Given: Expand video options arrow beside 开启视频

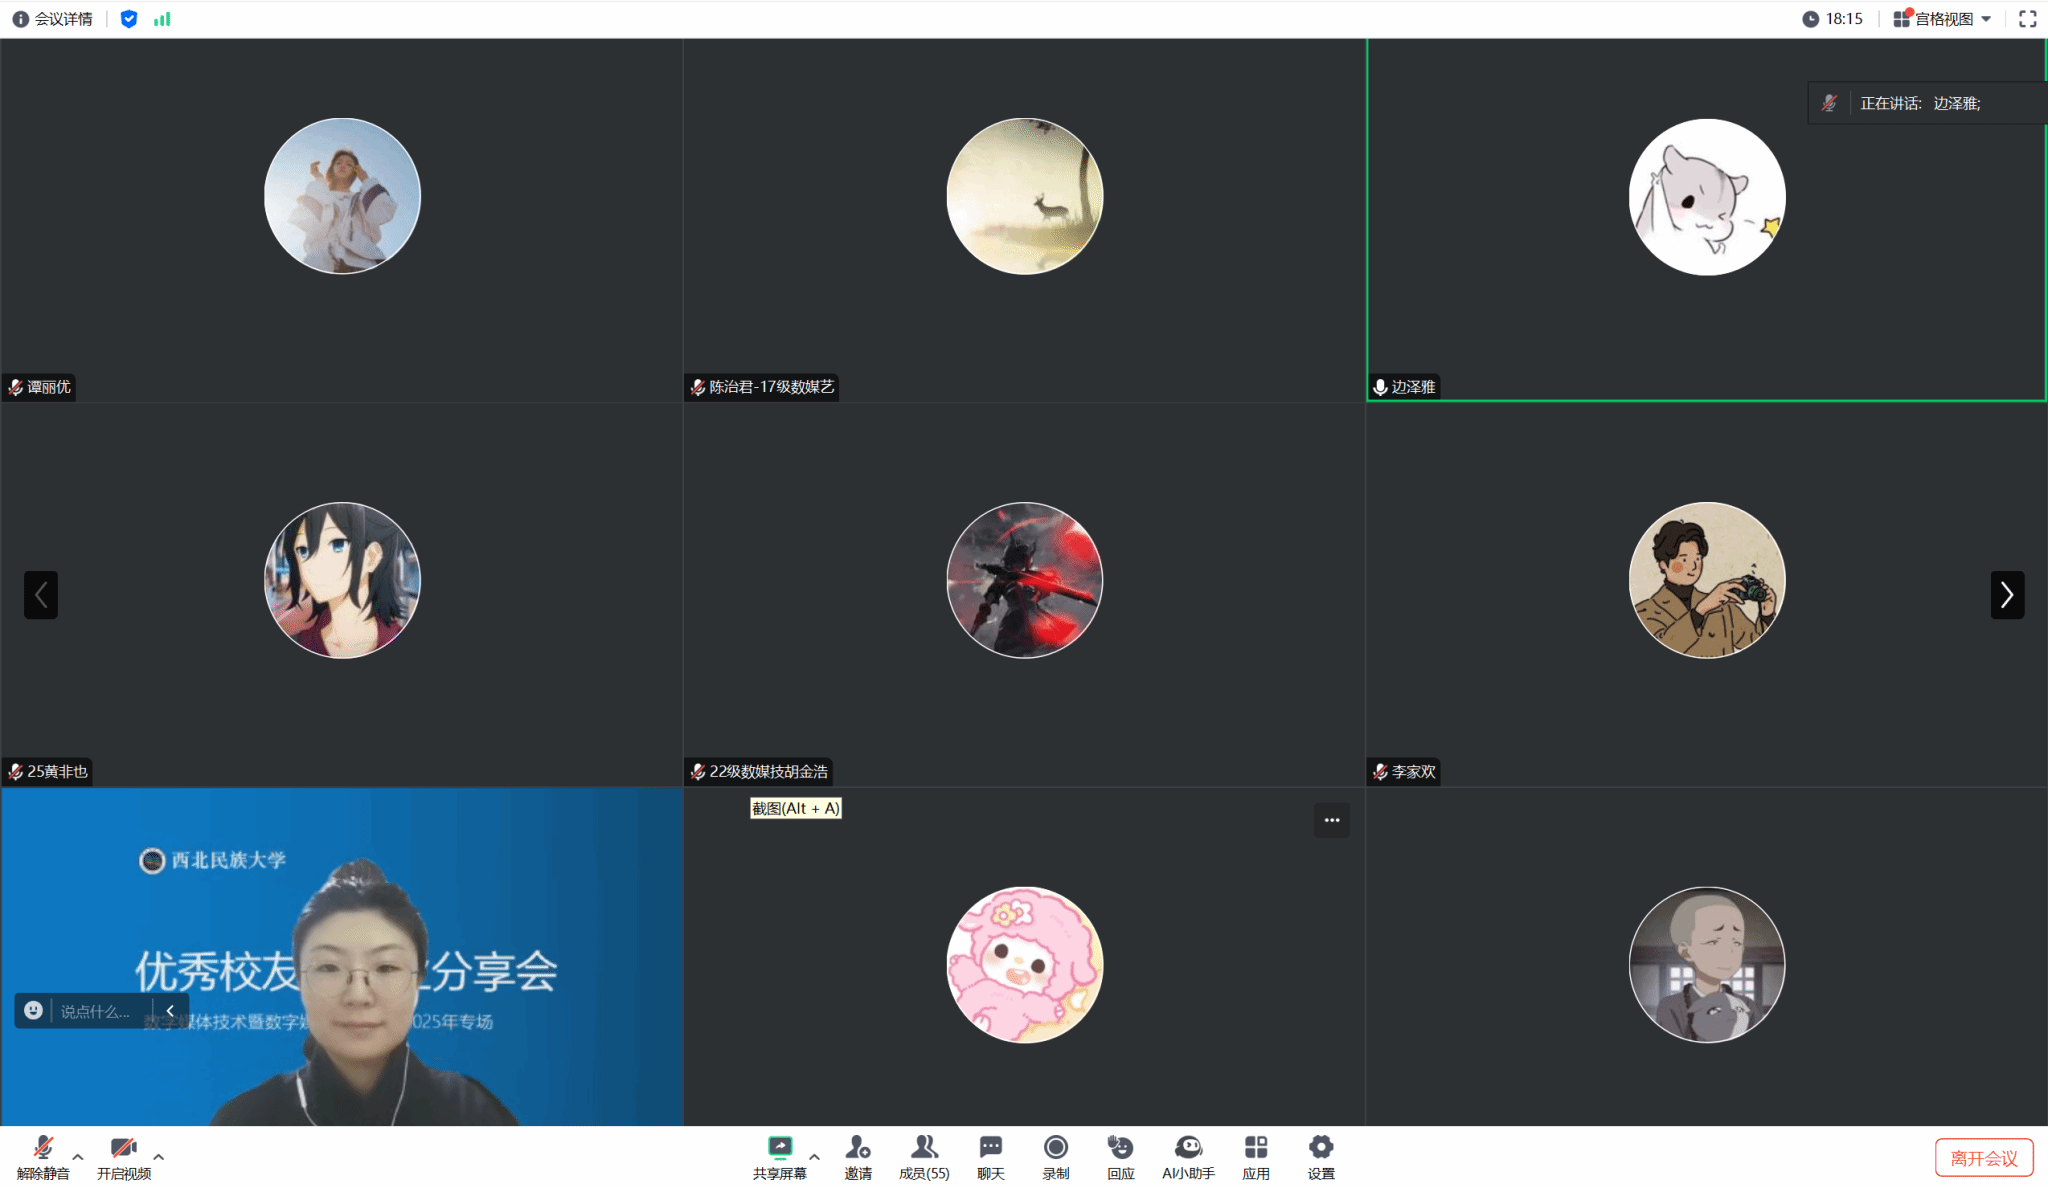Looking at the screenshot, I should coord(159,1156).
